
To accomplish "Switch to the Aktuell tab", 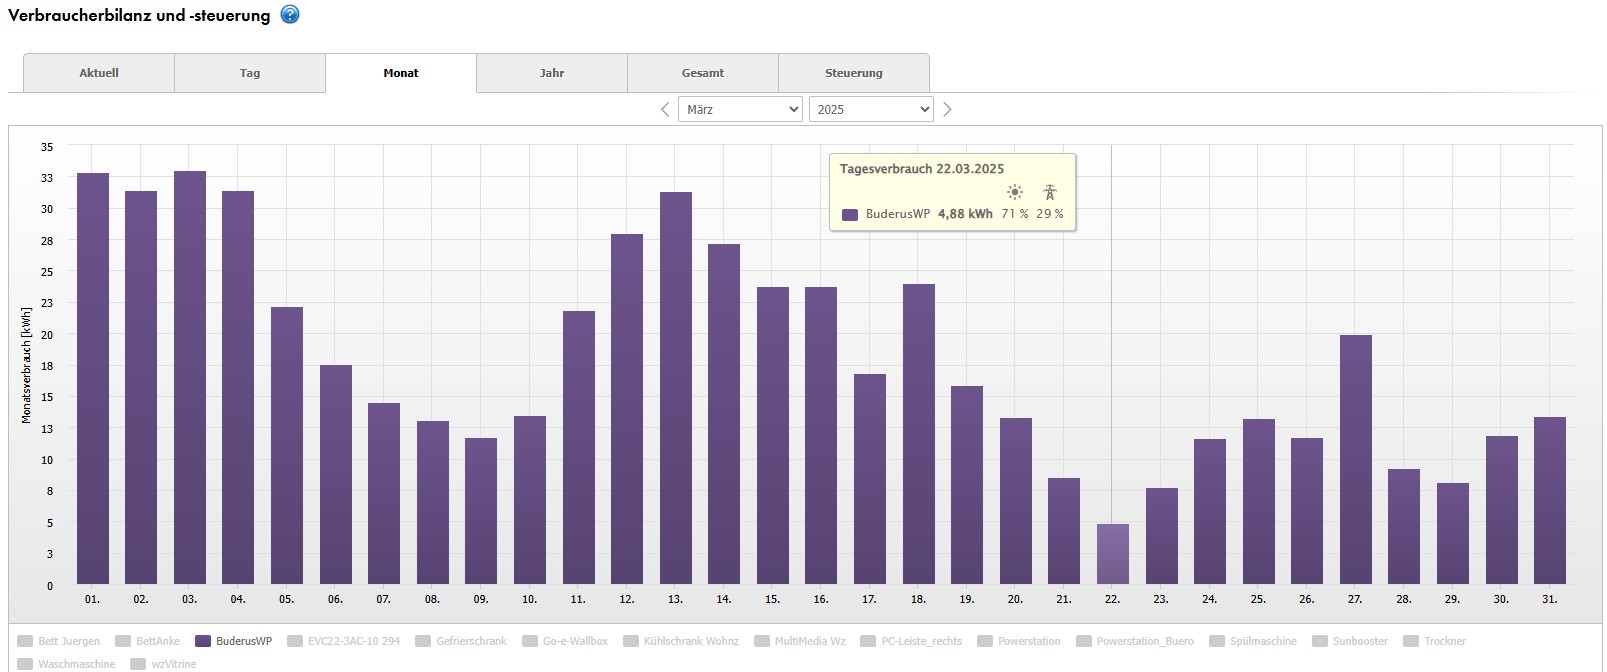I will (x=99, y=73).
